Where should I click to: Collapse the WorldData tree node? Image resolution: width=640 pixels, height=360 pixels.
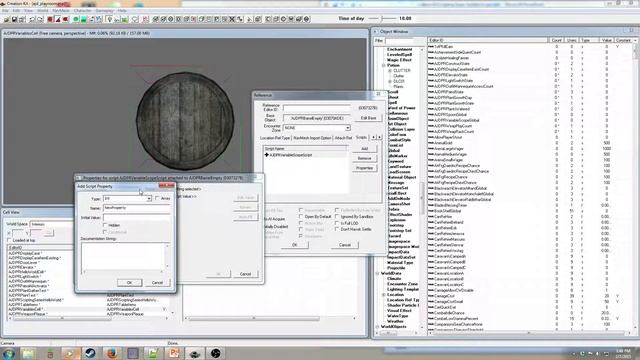[x=378, y=273]
